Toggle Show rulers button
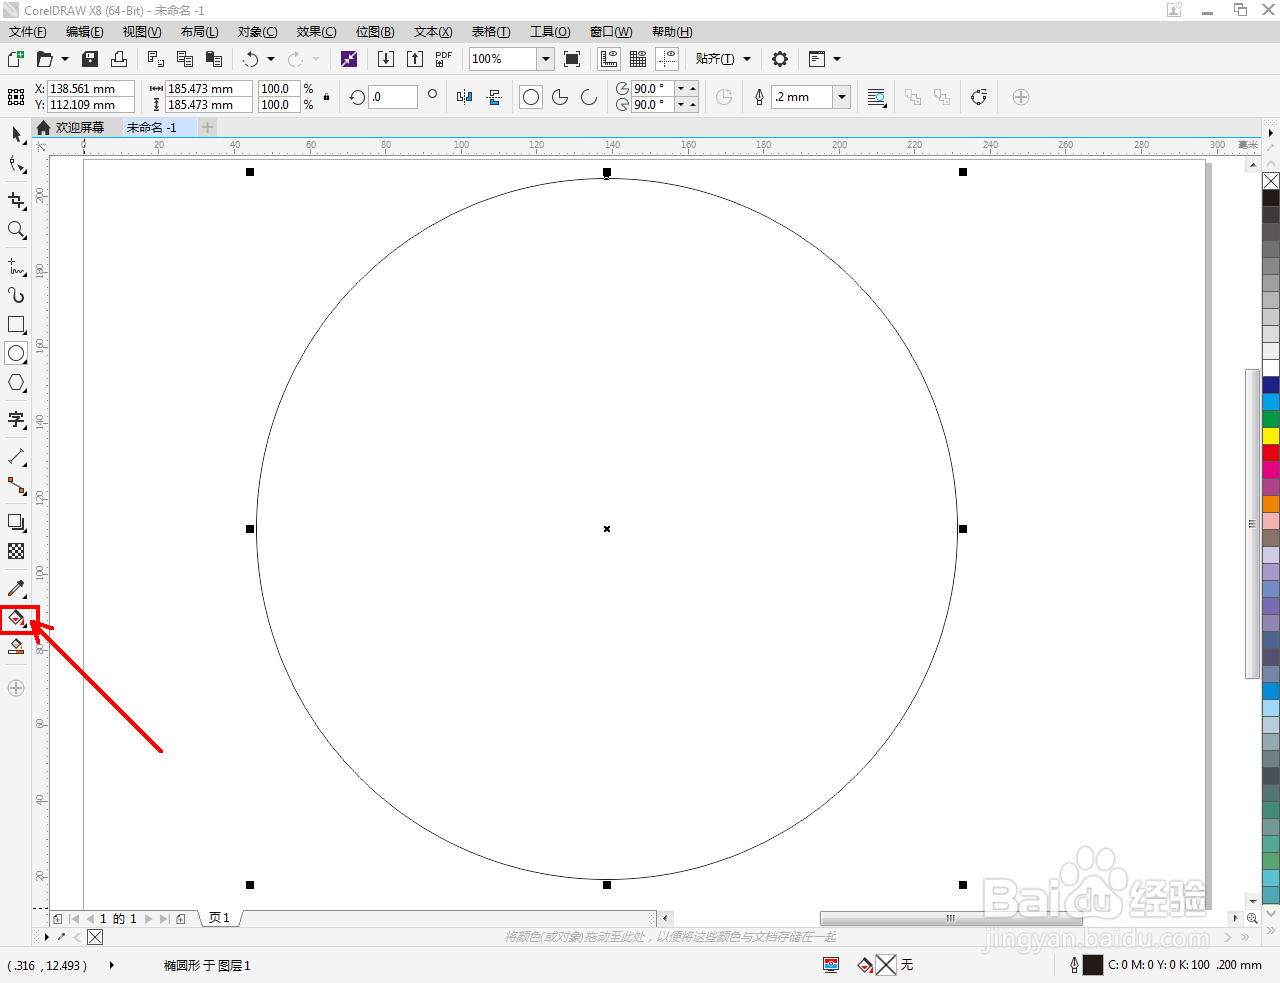The width and height of the screenshot is (1280, 983). click(x=609, y=59)
